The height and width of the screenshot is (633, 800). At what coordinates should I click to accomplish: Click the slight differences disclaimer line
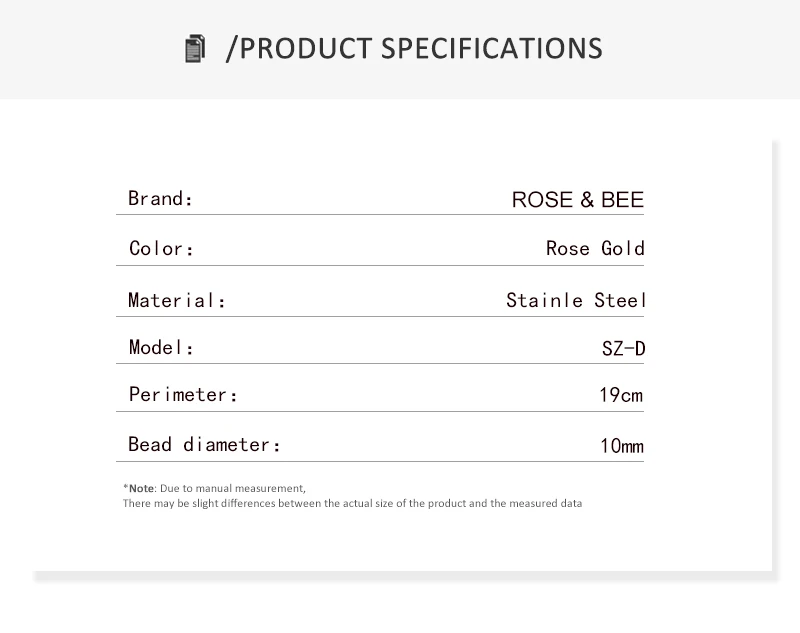pyautogui.click(x=352, y=503)
